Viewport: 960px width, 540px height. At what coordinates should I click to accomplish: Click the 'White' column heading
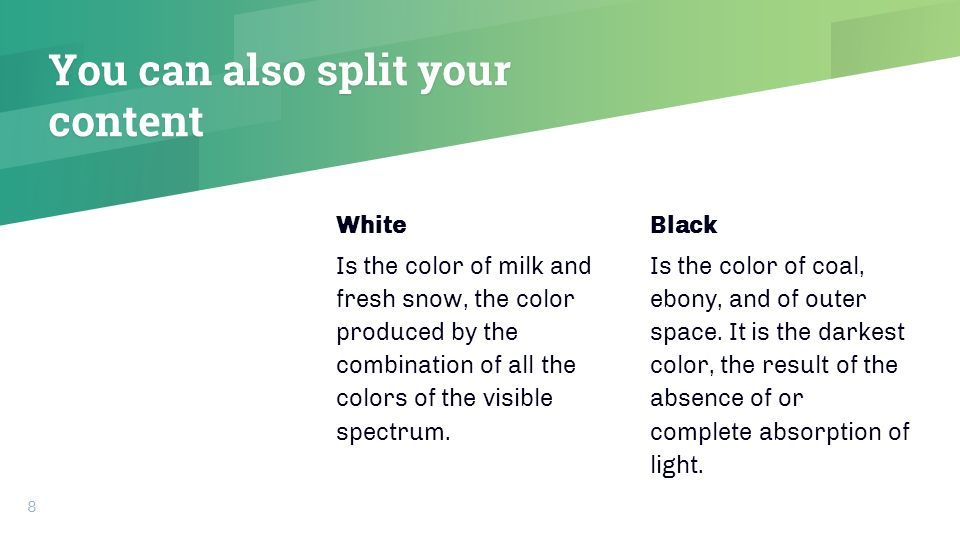pyautogui.click(x=371, y=225)
